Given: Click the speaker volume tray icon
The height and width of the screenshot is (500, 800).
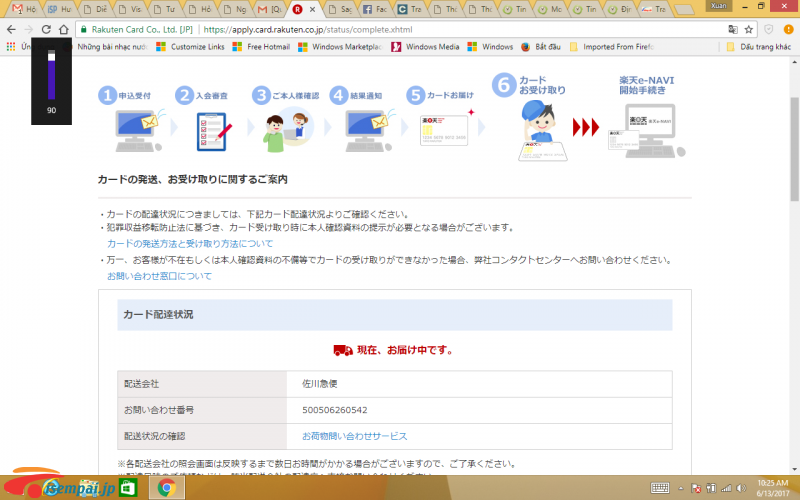Looking at the screenshot, I should [x=741, y=488].
